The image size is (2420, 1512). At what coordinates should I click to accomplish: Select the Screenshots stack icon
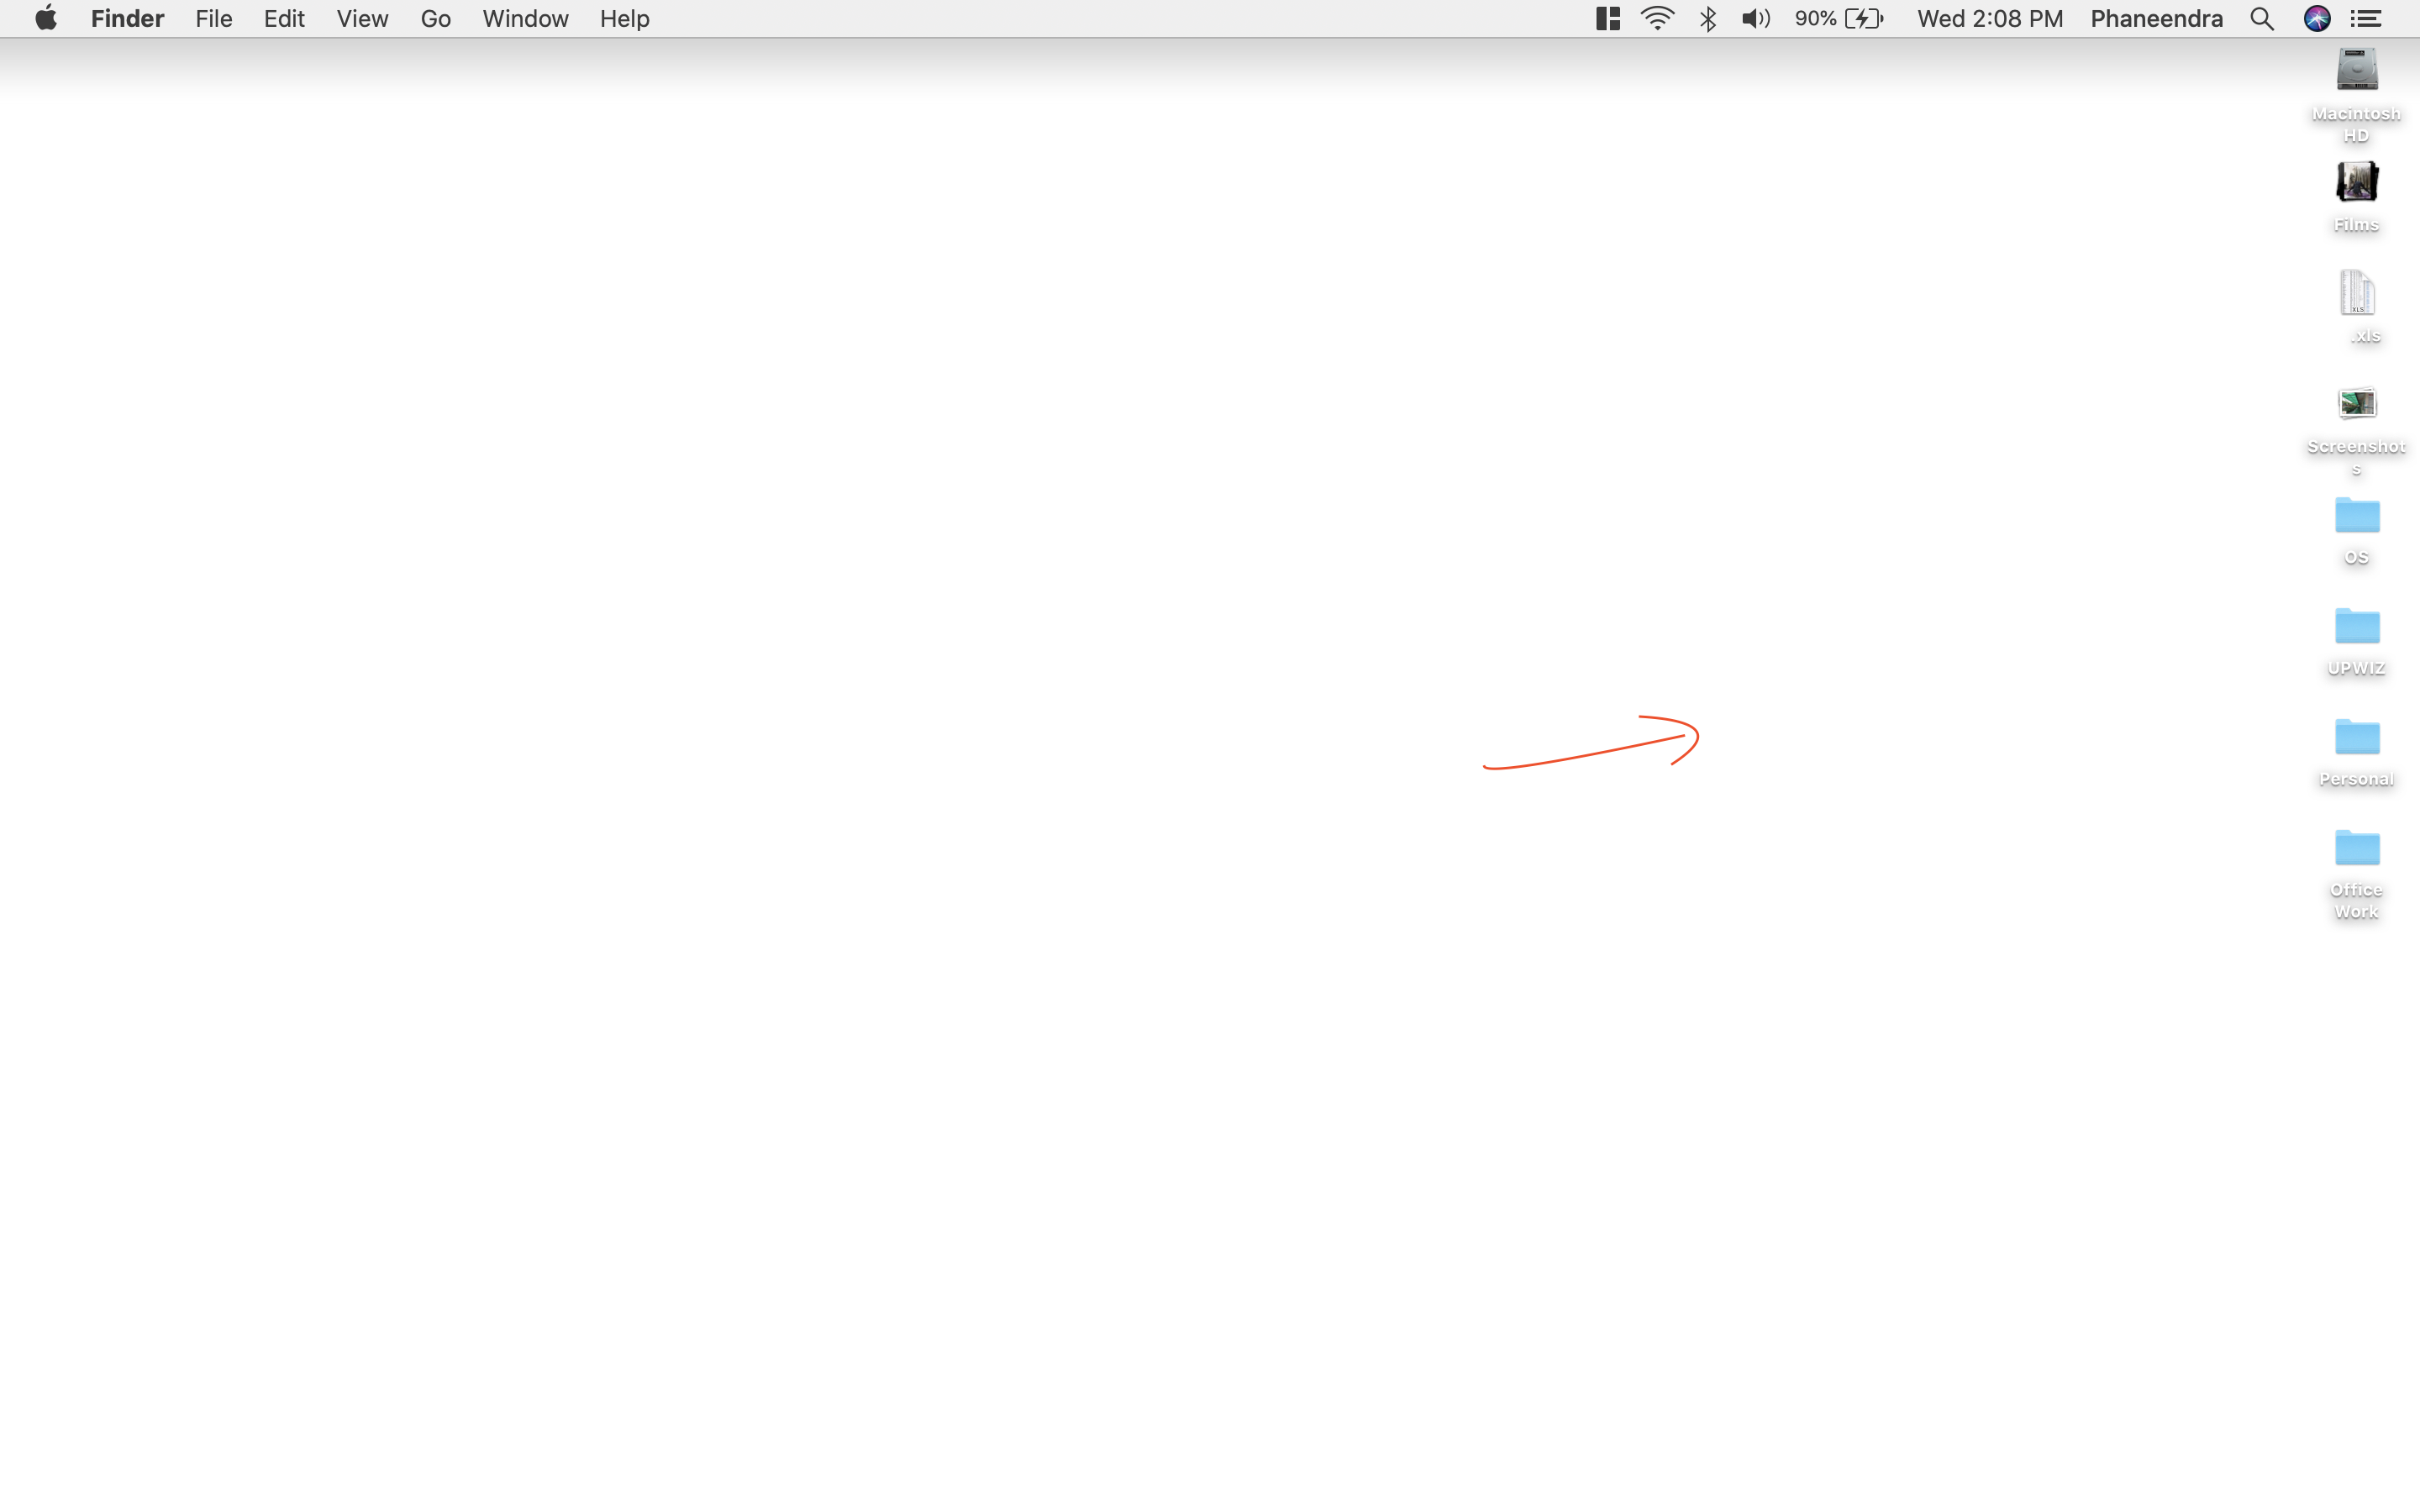(x=2356, y=404)
